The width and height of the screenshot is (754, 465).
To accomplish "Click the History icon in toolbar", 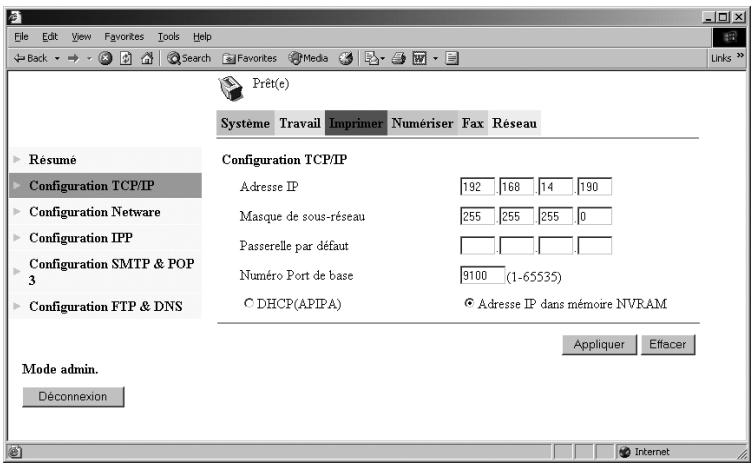I will pyautogui.click(x=346, y=58).
